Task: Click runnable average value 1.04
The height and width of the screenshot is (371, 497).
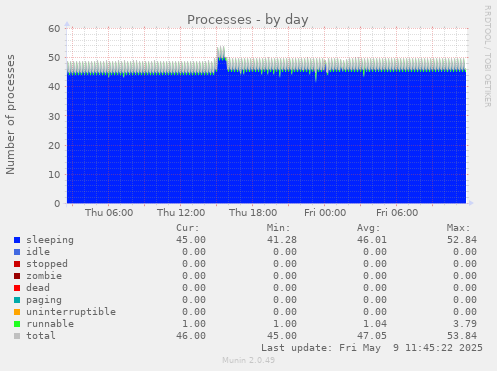Action: pos(375,324)
